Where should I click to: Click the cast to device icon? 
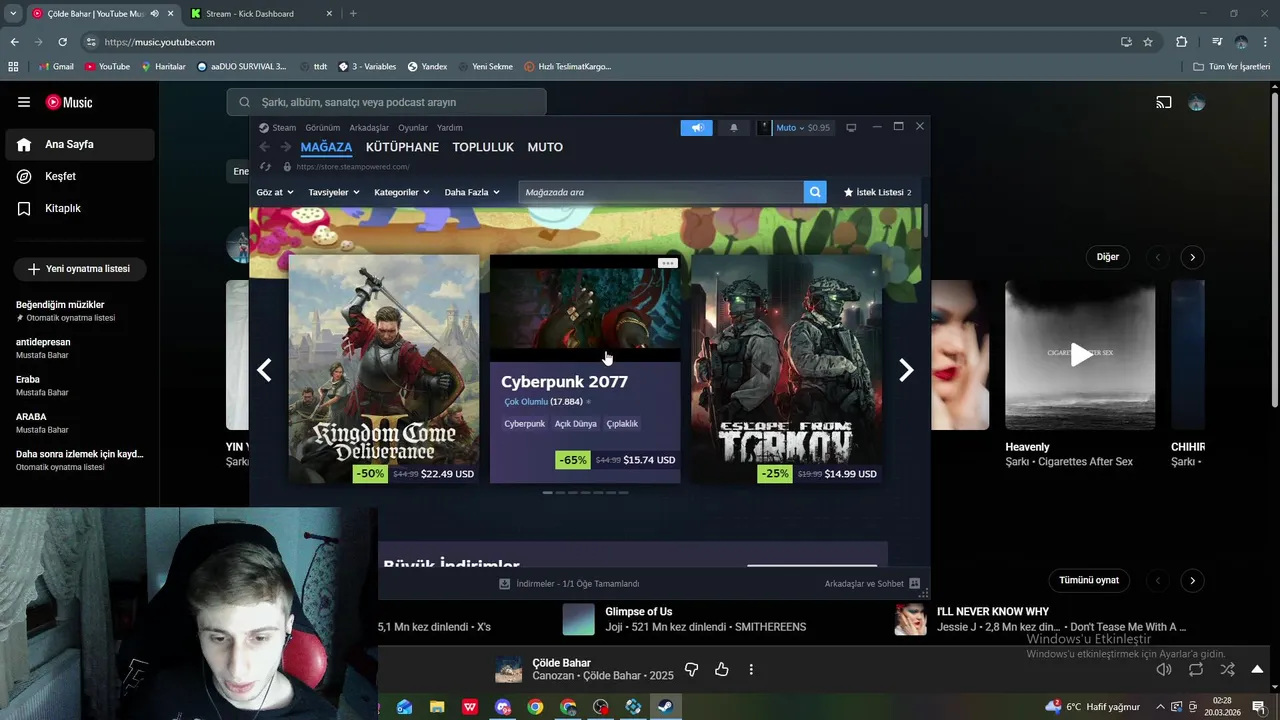[1164, 102]
